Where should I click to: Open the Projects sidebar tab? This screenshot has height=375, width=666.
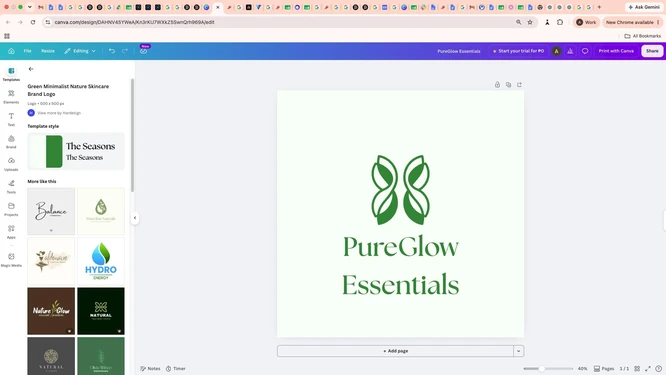pyautogui.click(x=11, y=209)
